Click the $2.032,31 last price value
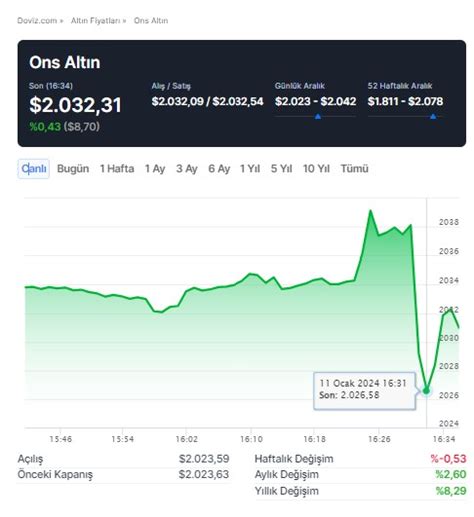This screenshot has width=474, height=517. click(75, 105)
